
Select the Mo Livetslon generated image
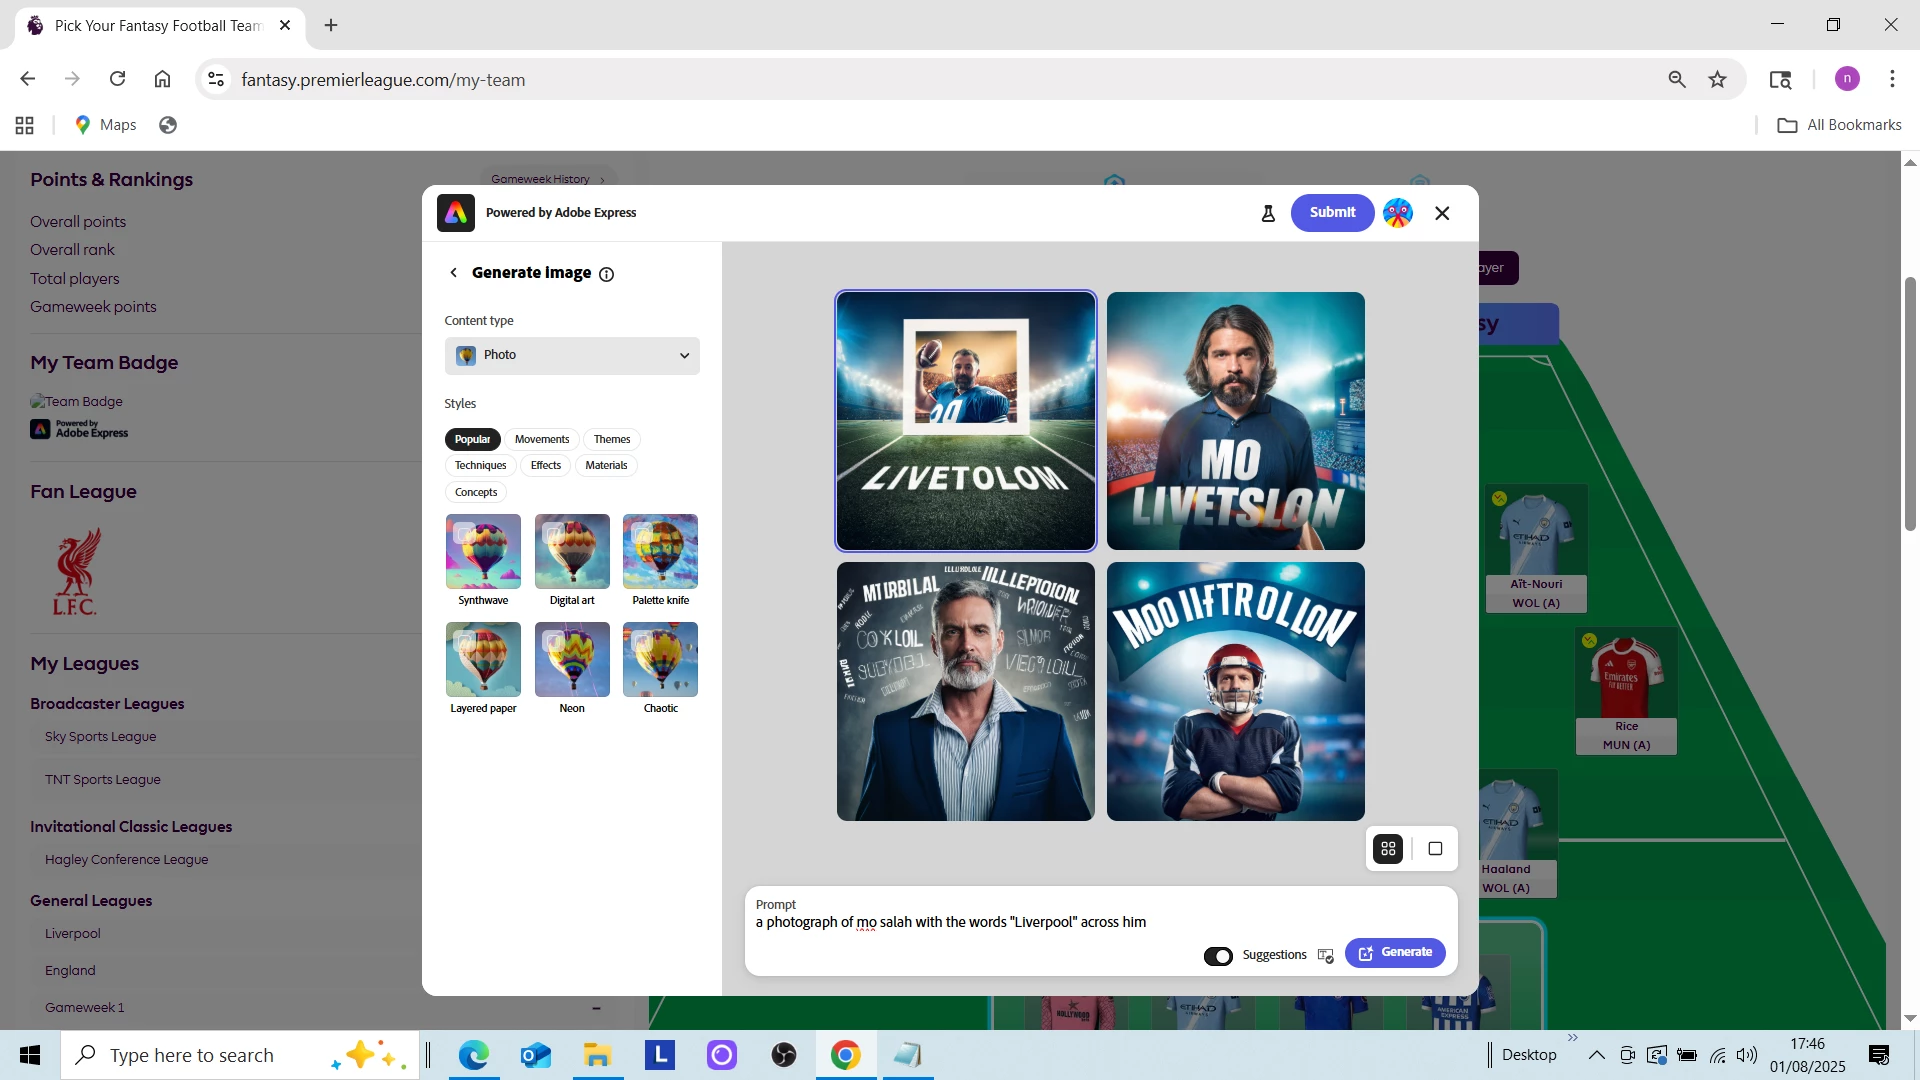(x=1235, y=421)
